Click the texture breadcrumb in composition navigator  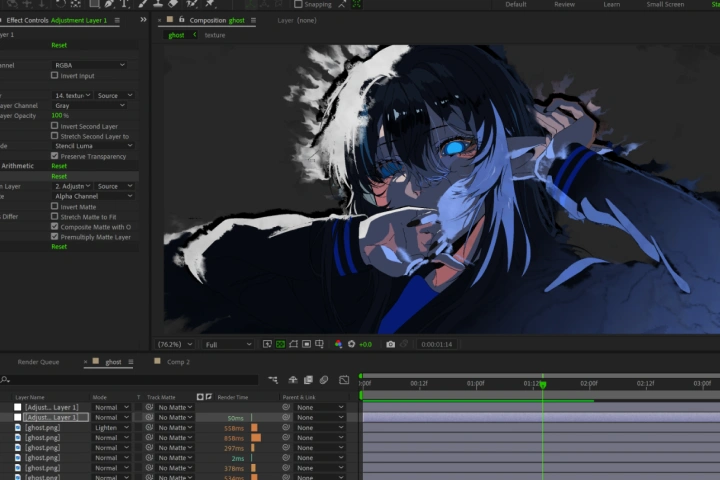[215, 35]
